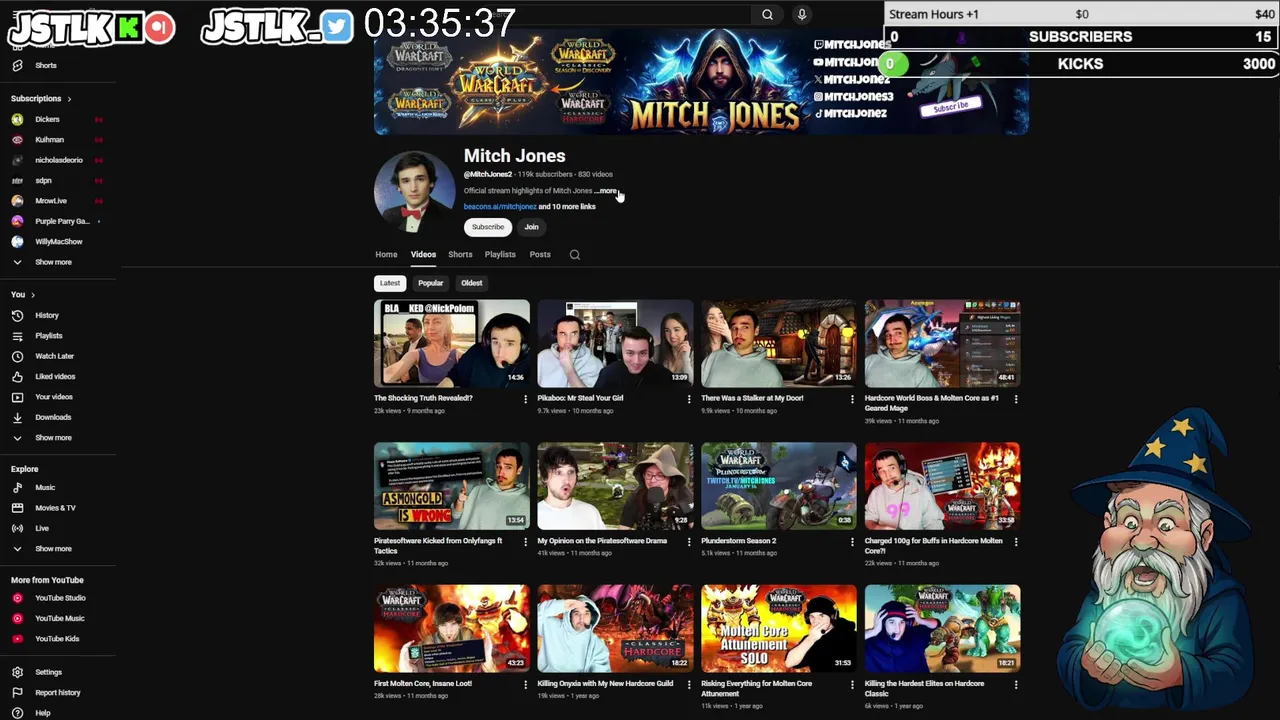Viewport: 1280px width, 720px height.
Task: Play Killing the Hardest Elites thumbnail
Action: pyautogui.click(x=942, y=629)
